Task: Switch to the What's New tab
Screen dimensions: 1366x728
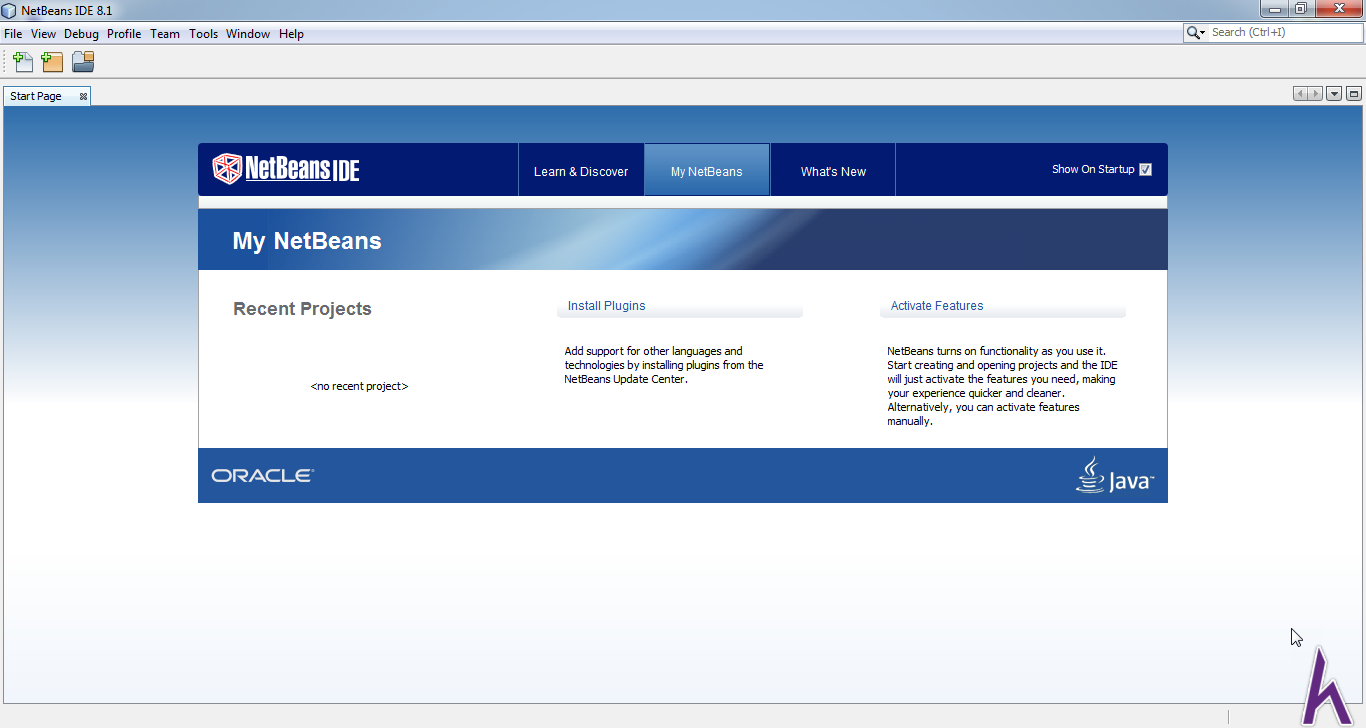Action: [832, 170]
